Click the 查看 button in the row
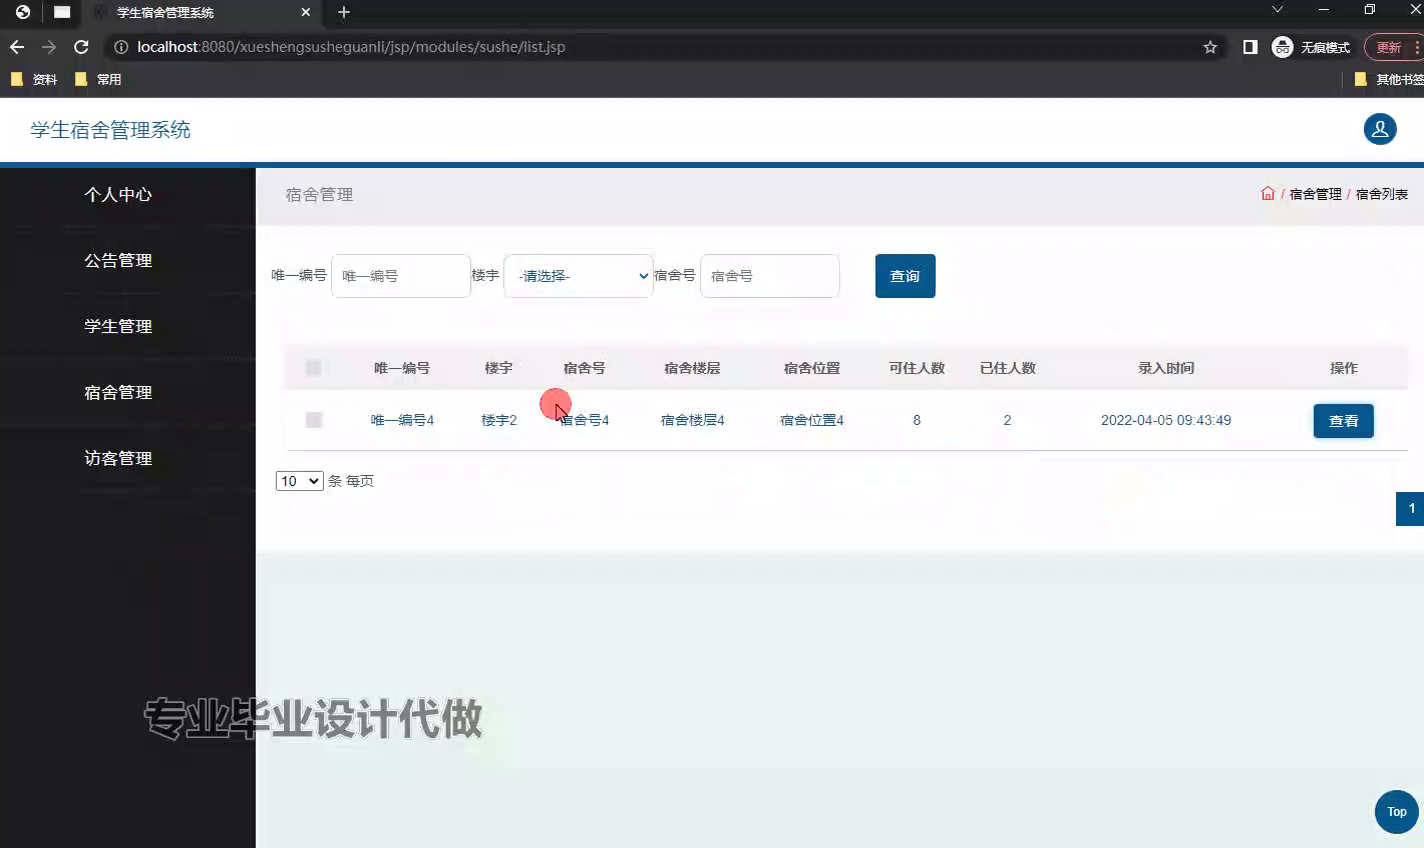Image resolution: width=1424 pixels, height=848 pixels. coord(1343,421)
